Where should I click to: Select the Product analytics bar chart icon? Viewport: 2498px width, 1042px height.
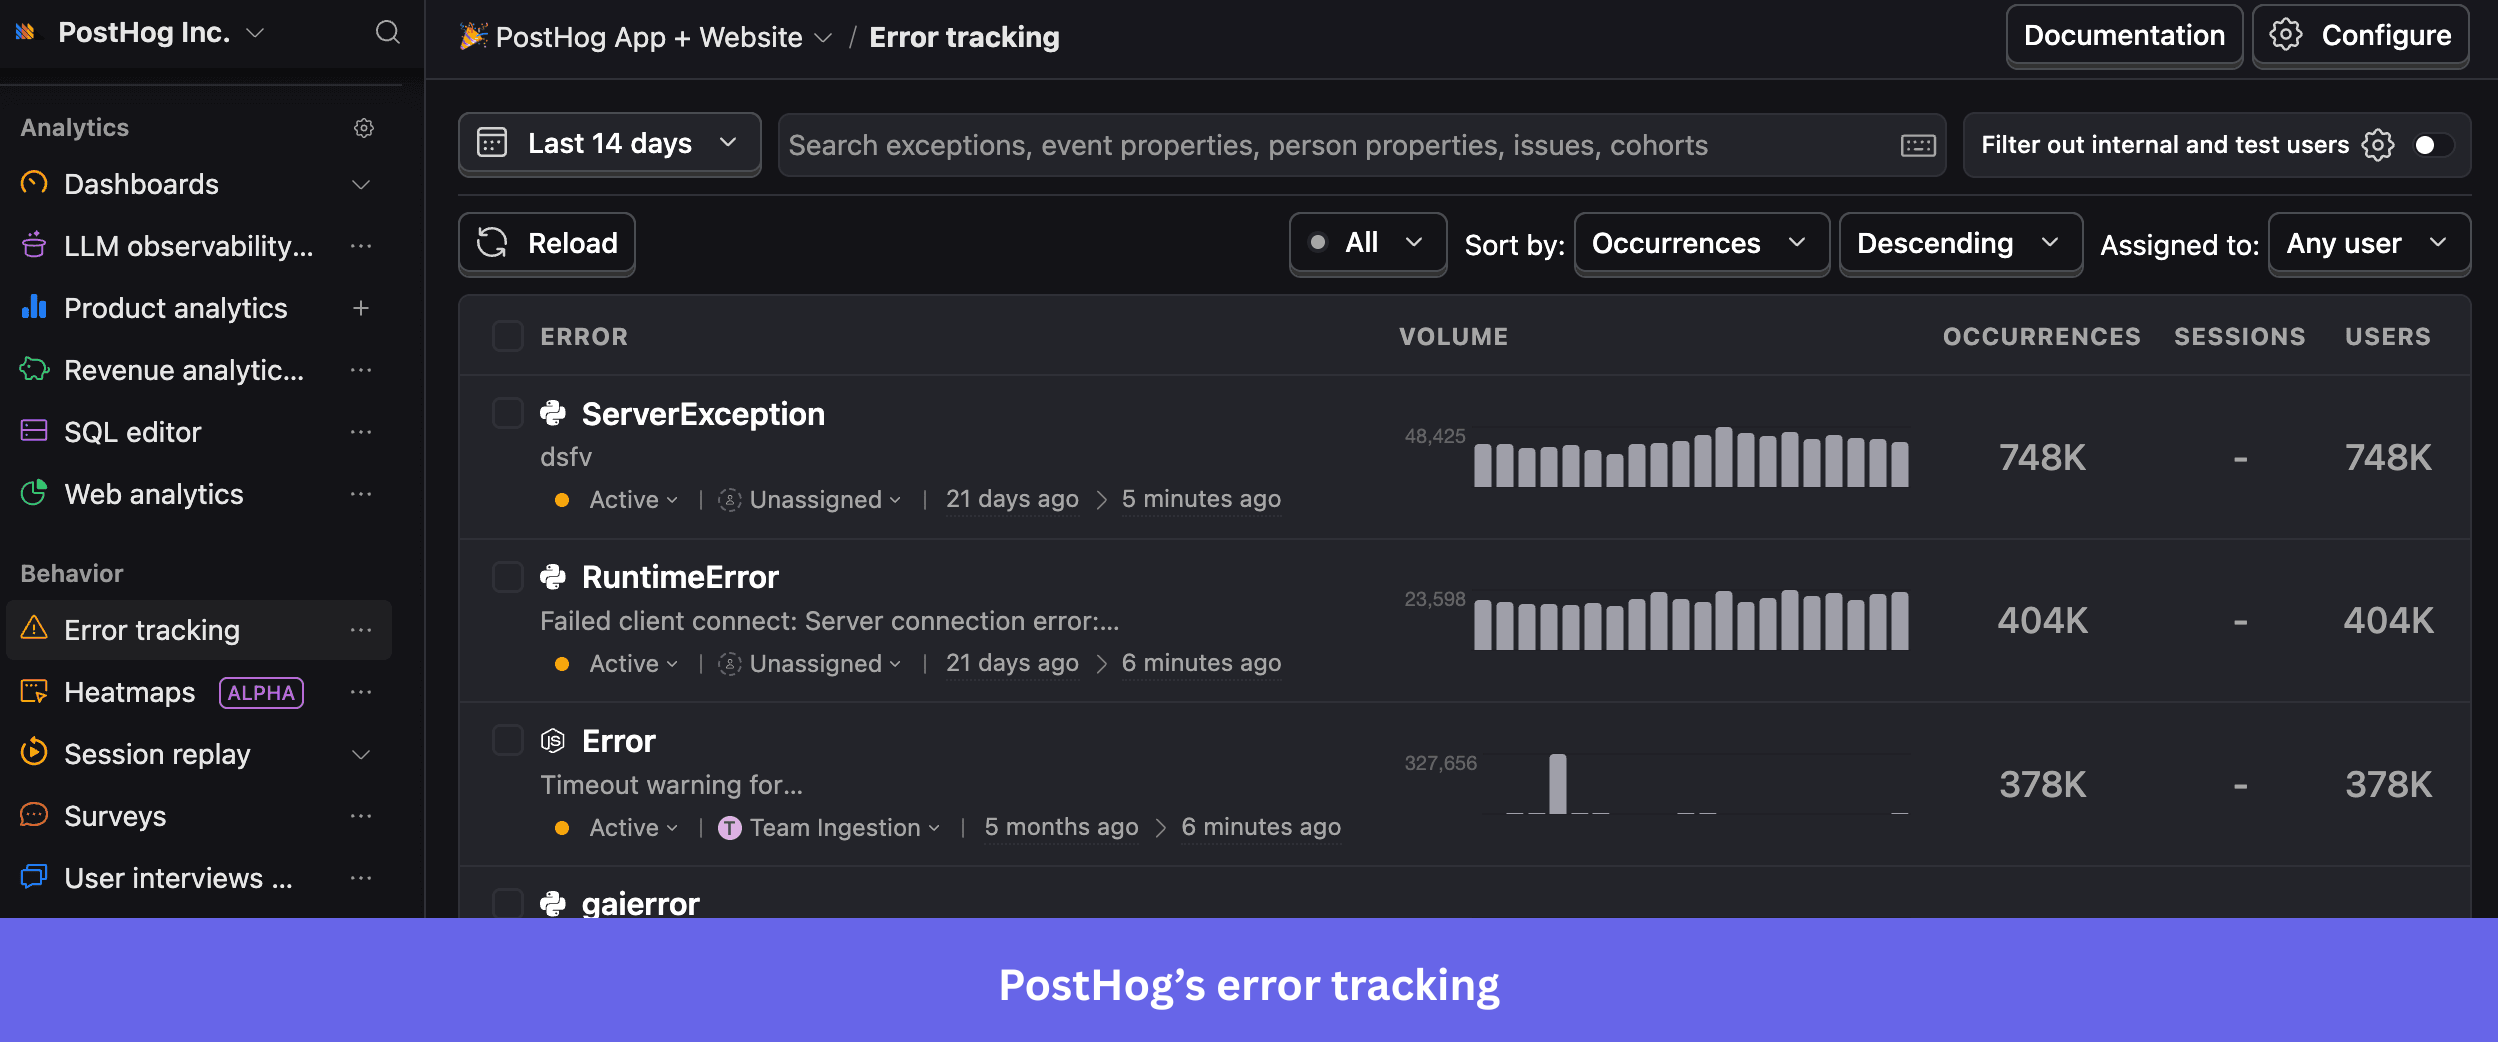pyautogui.click(x=34, y=308)
